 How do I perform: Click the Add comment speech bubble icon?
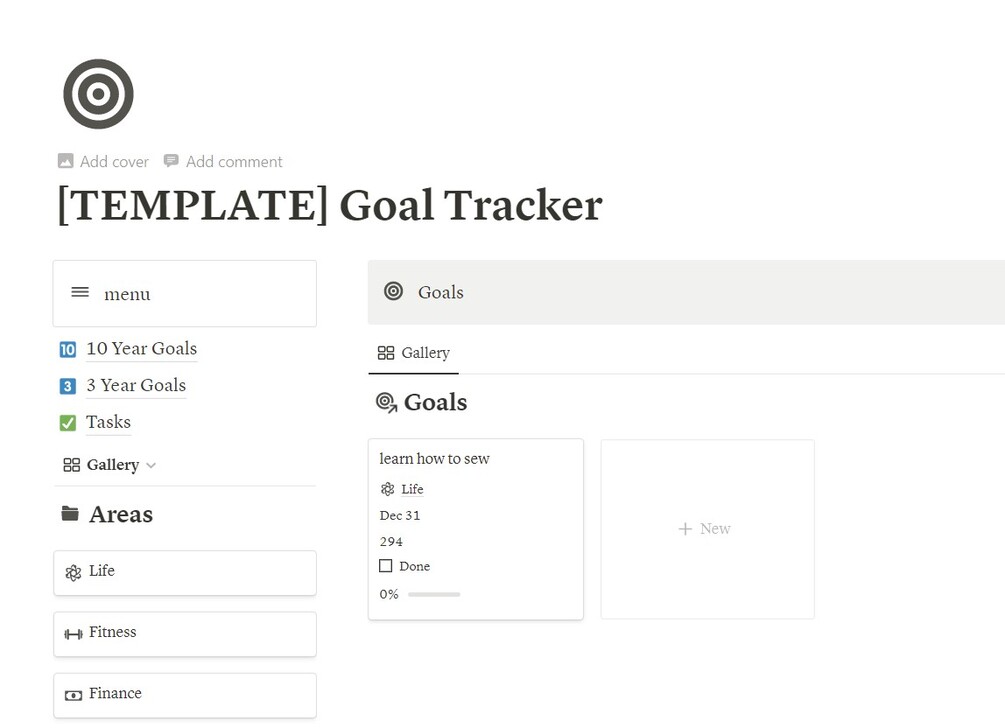pos(171,161)
